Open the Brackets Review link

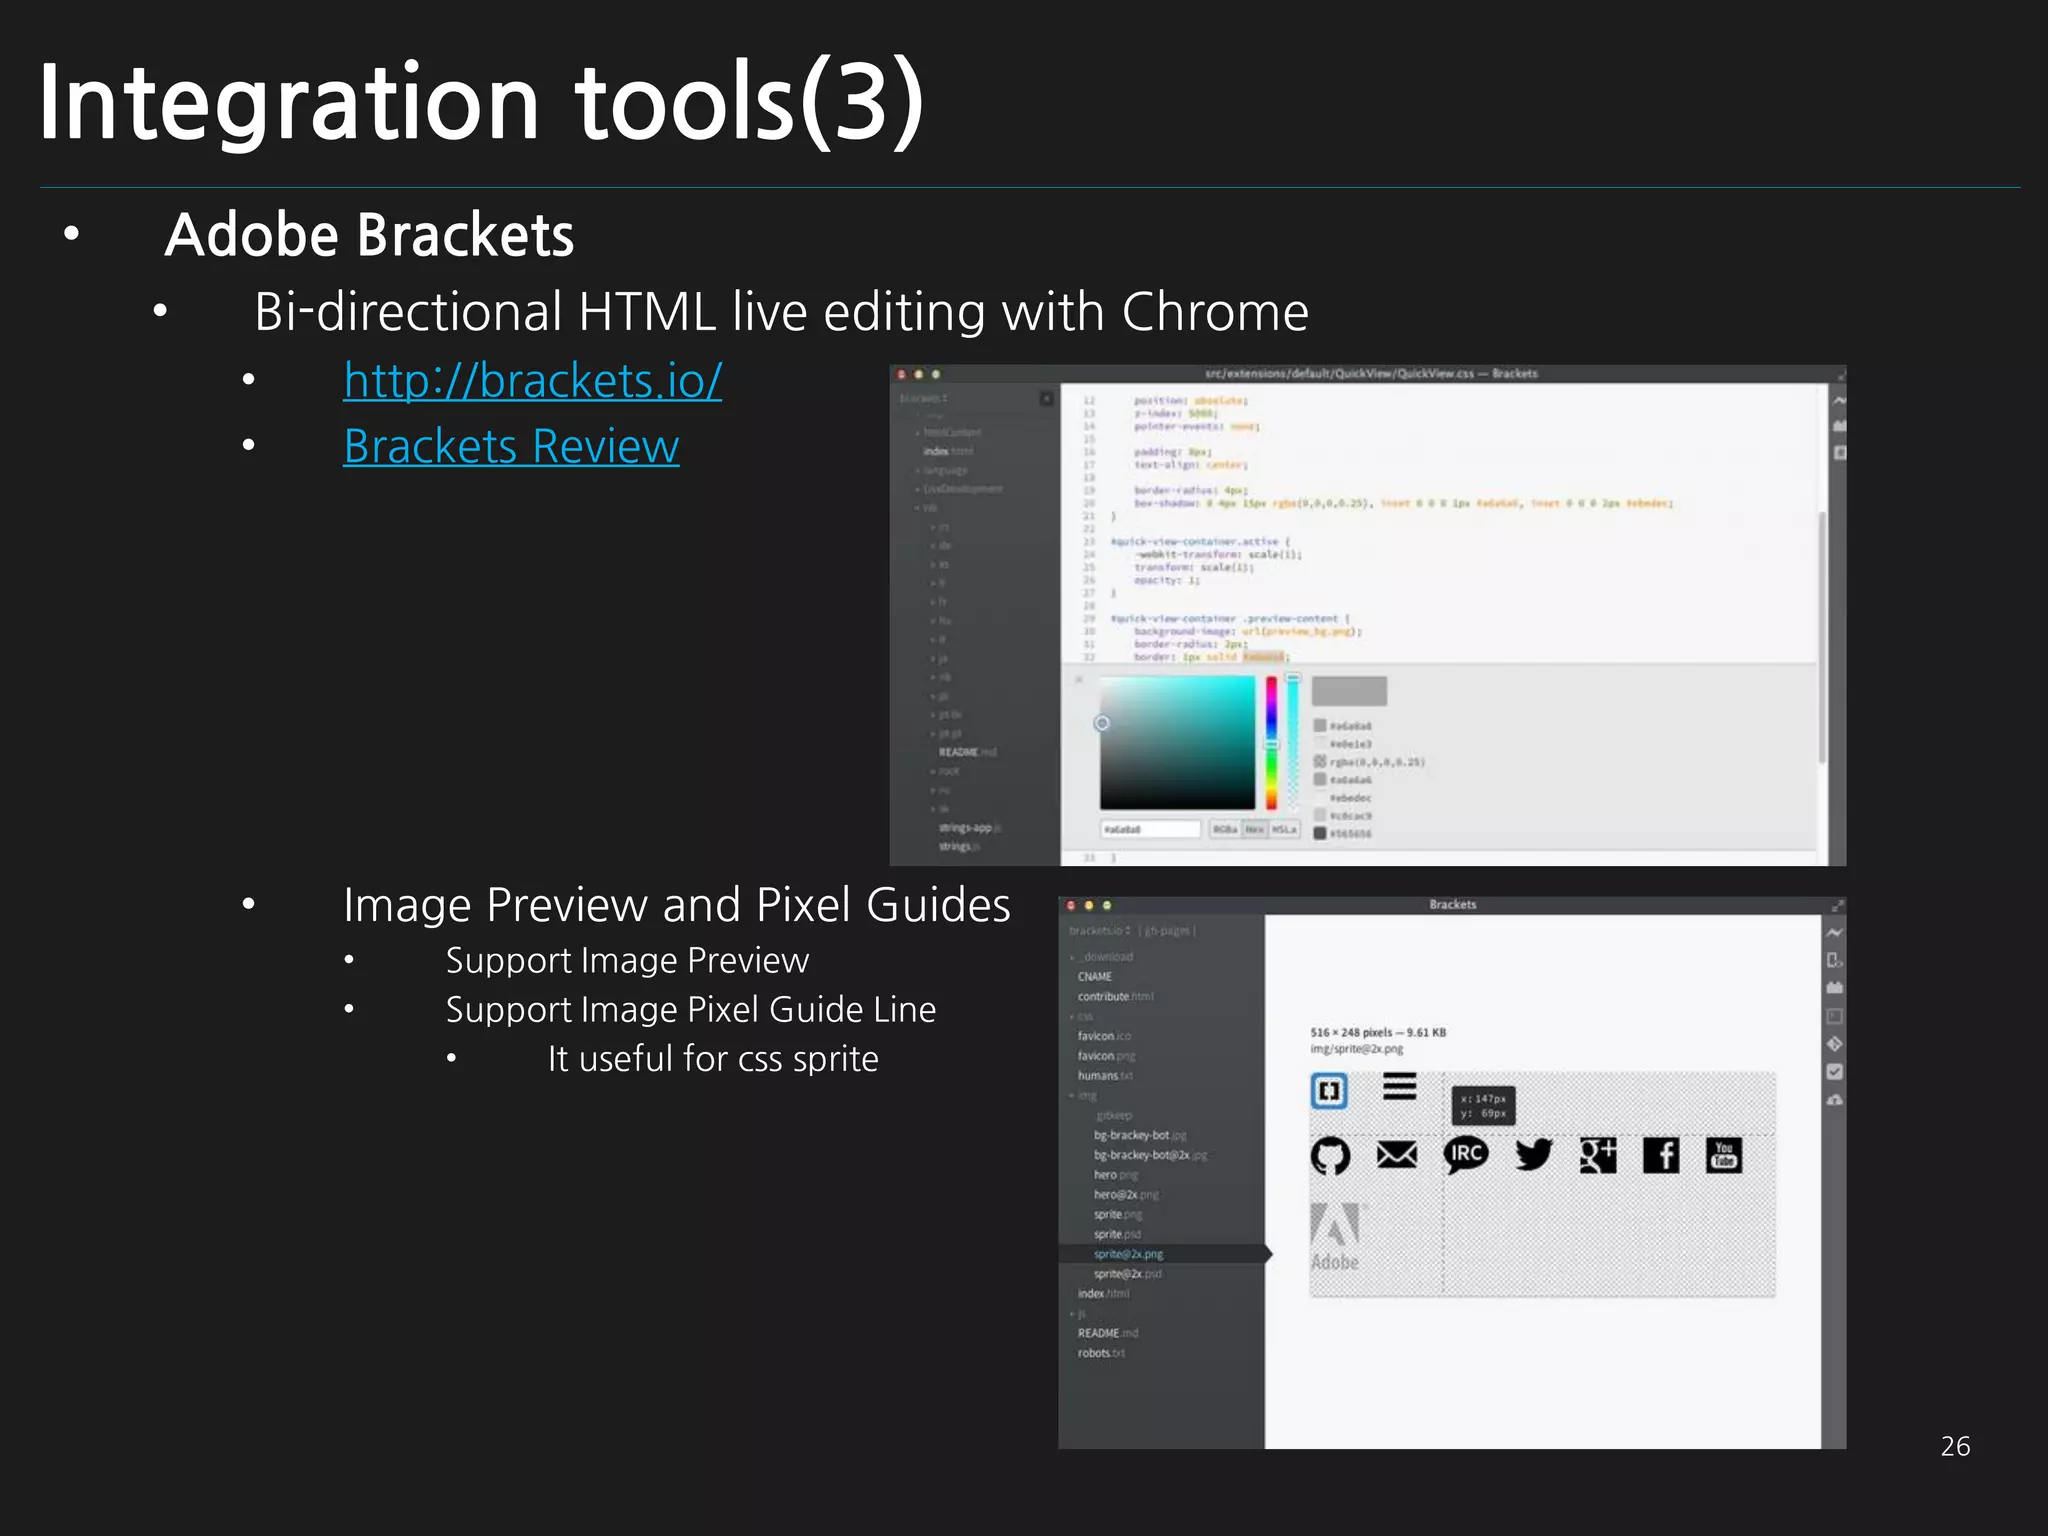[x=511, y=446]
